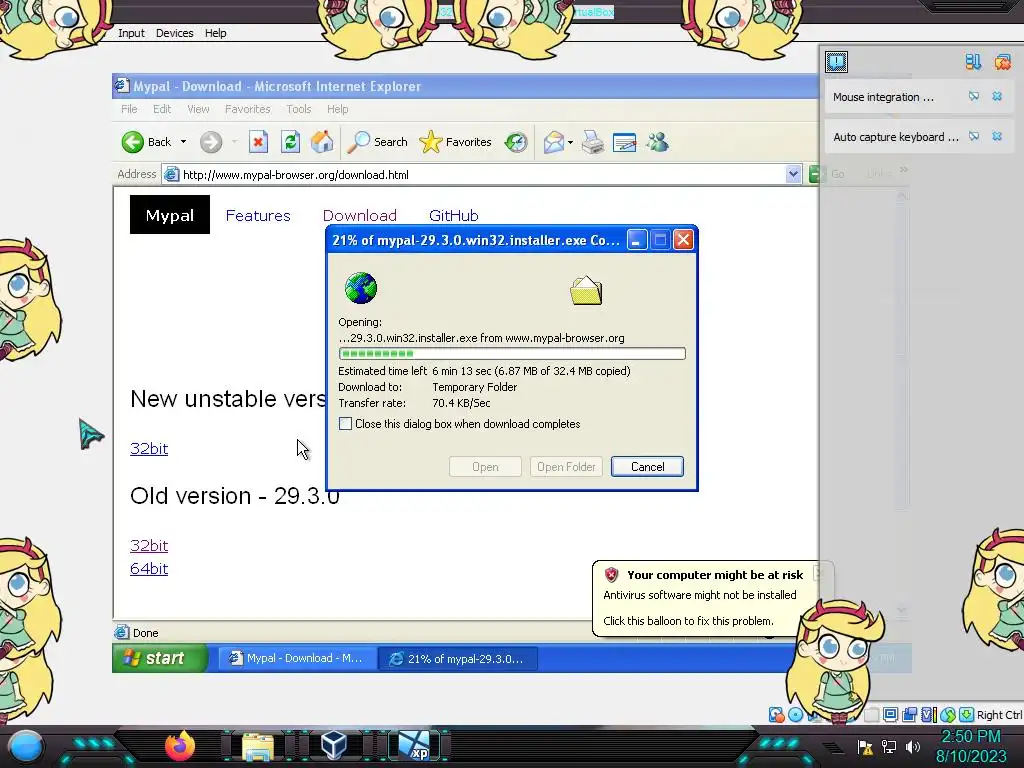Open the Download nav link

[x=360, y=216]
